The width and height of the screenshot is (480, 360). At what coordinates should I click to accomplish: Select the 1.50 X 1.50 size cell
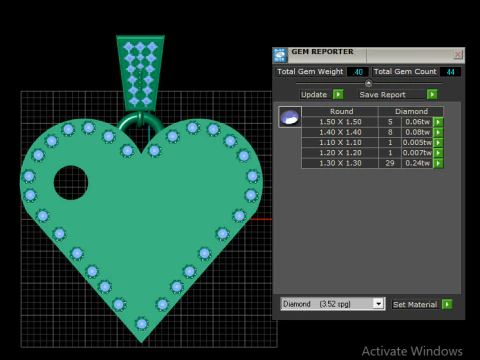(x=340, y=122)
